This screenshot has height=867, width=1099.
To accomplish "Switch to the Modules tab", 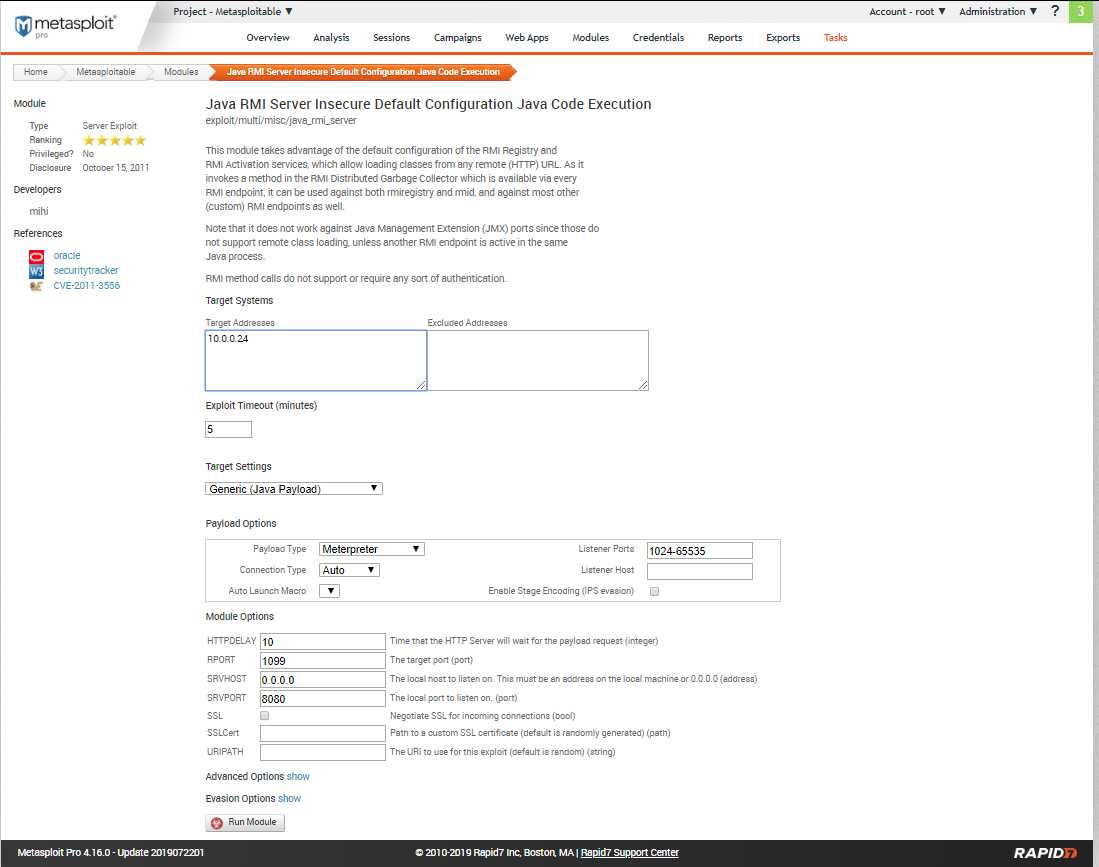I will [x=590, y=38].
